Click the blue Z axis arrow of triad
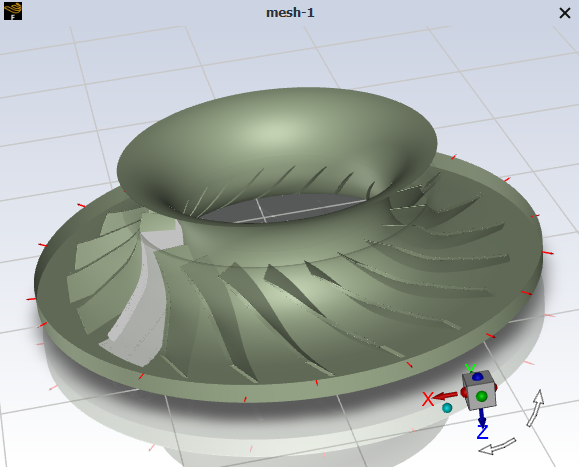The height and width of the screenshot is (470, 579). coord(482,418)
